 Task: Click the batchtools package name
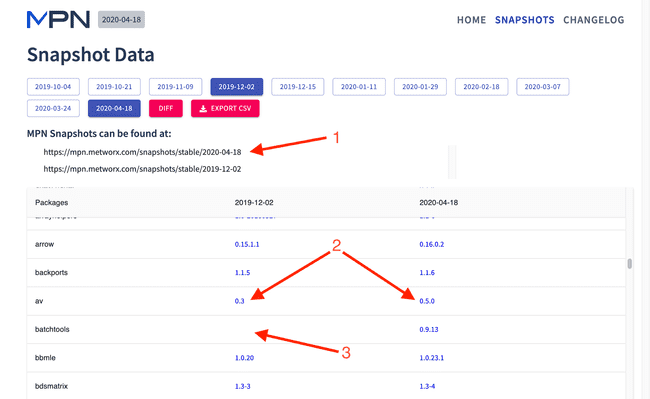coord(52,329)
